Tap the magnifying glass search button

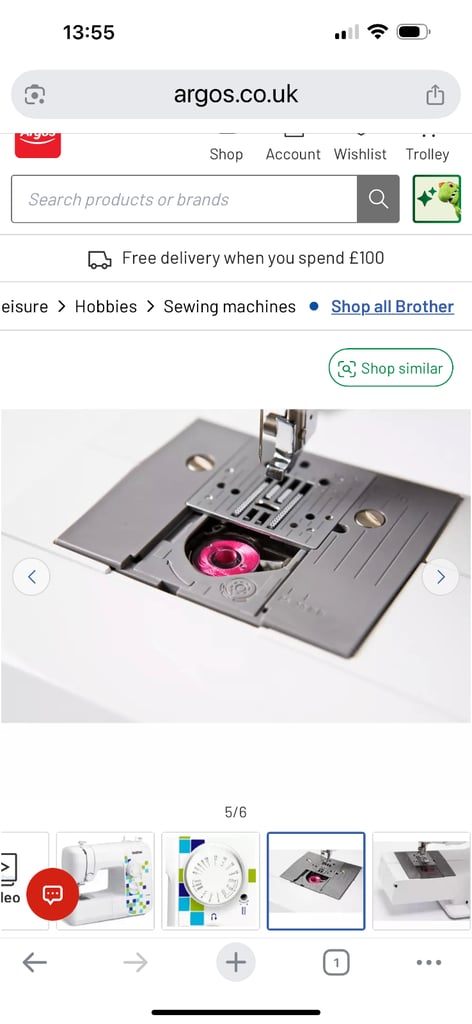(x=378, y=199)
